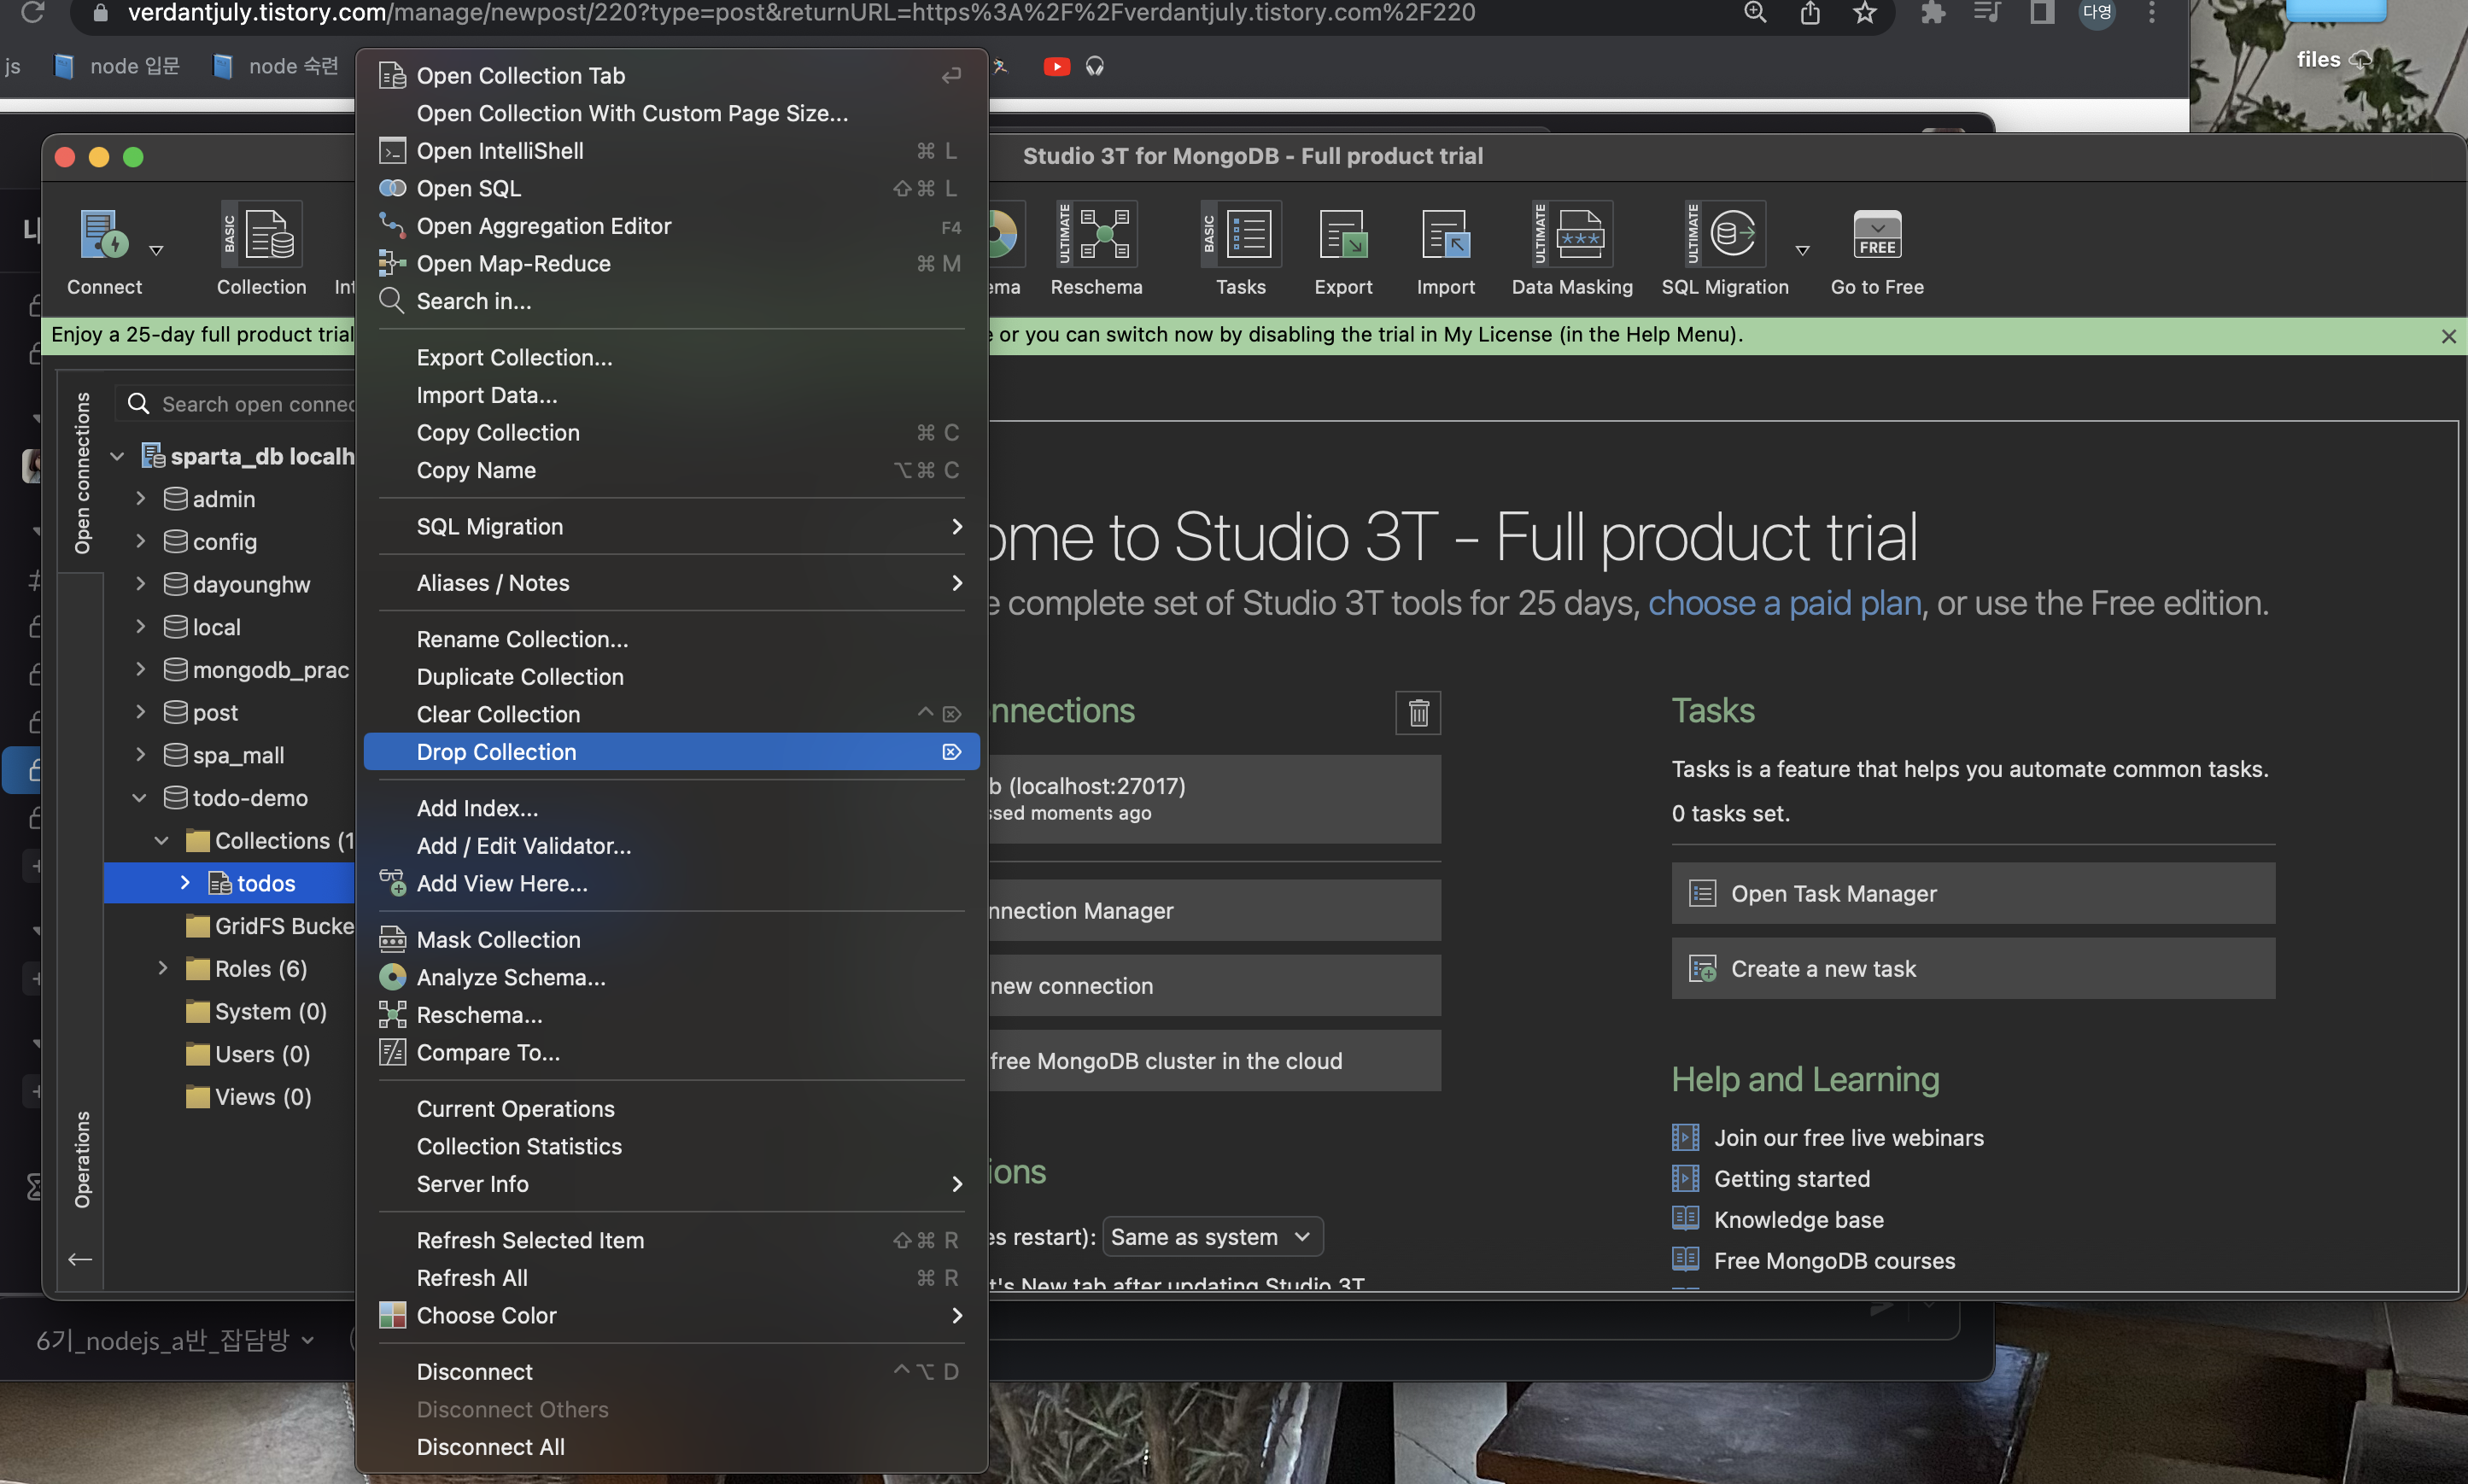Click the Open IntelliShell menu icon

click(x=392, y=151)
